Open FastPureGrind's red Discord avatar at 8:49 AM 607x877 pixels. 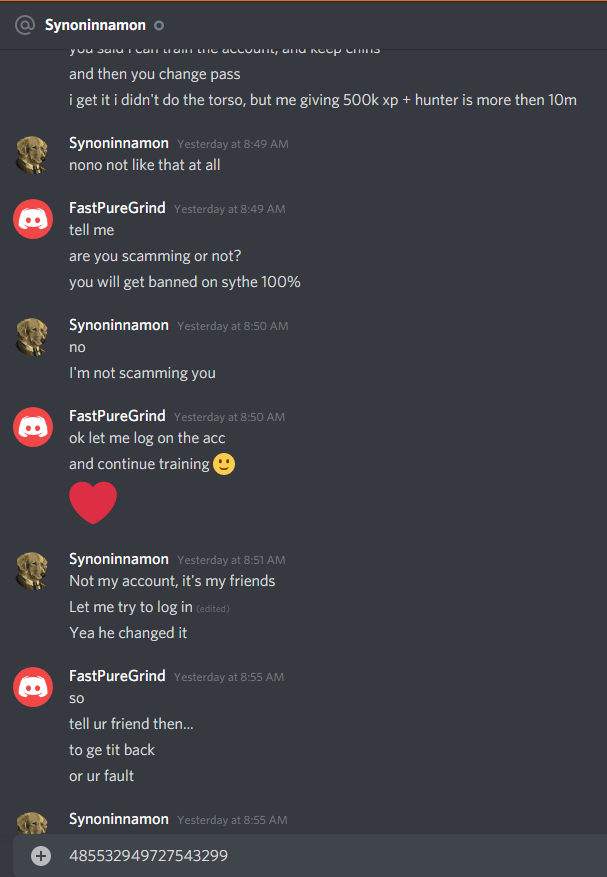[x=32, y=219]
